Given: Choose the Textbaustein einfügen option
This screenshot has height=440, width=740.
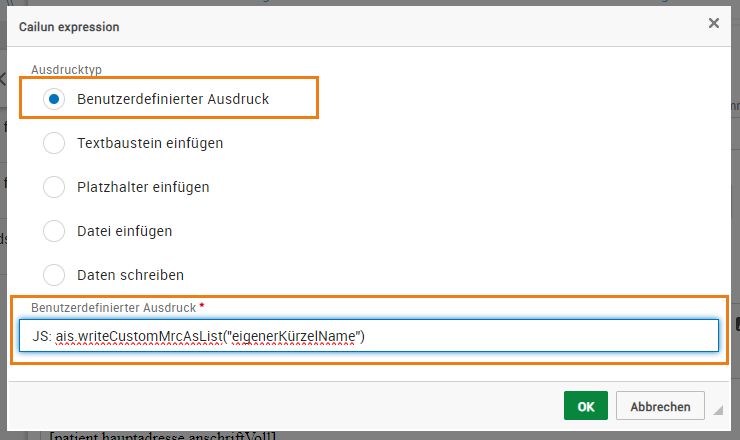Looking at the screenshot, I should coord(54,143).
